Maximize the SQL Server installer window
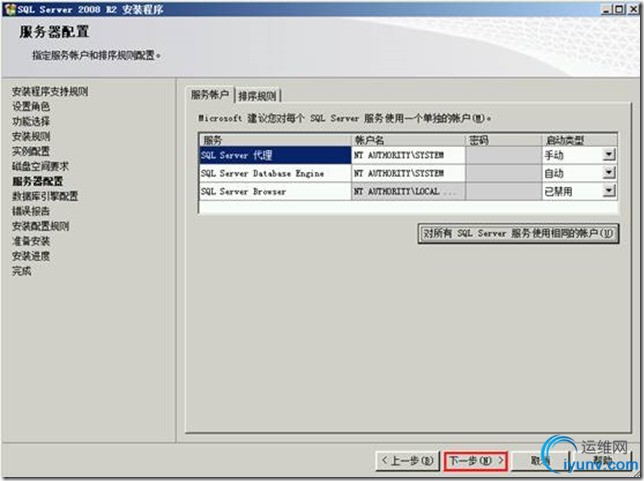This screenshot has height=481, width=644. point(619,9)
